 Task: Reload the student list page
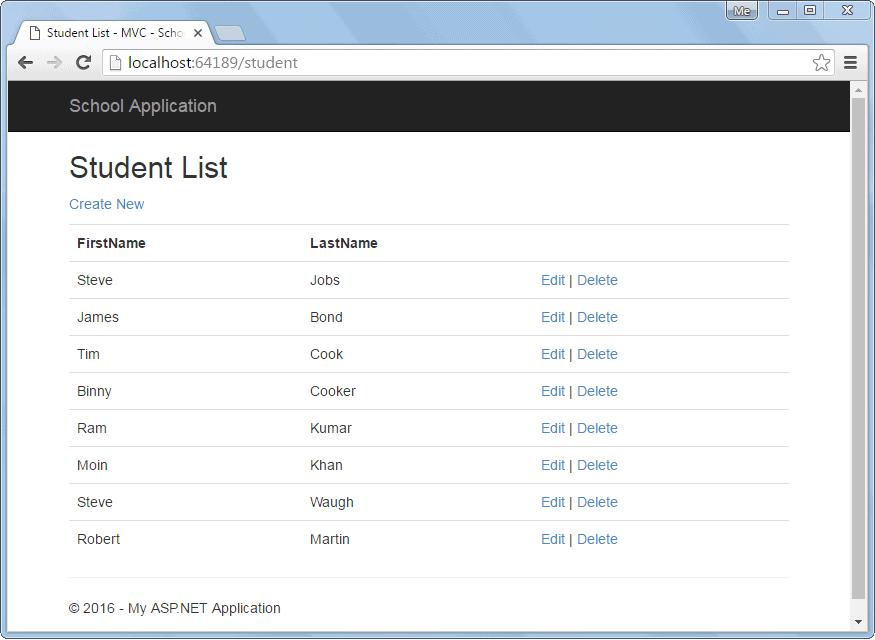tap(83, 62)
